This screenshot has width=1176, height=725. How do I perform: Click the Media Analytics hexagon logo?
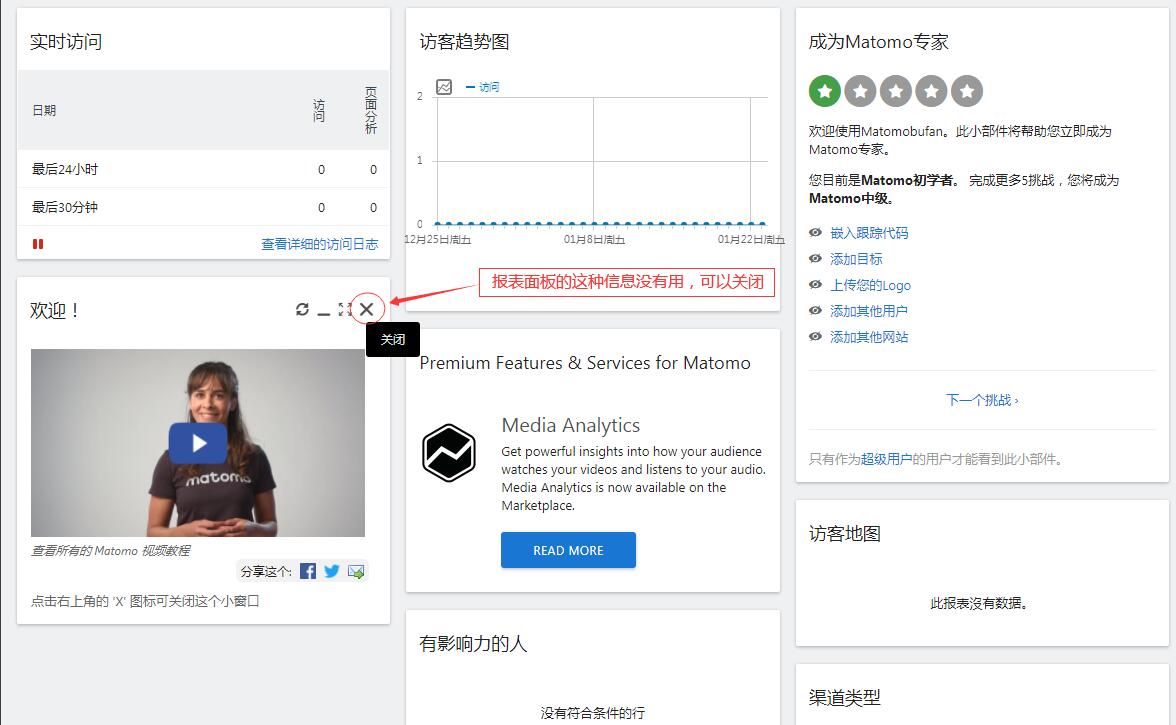tap(448, 453)
